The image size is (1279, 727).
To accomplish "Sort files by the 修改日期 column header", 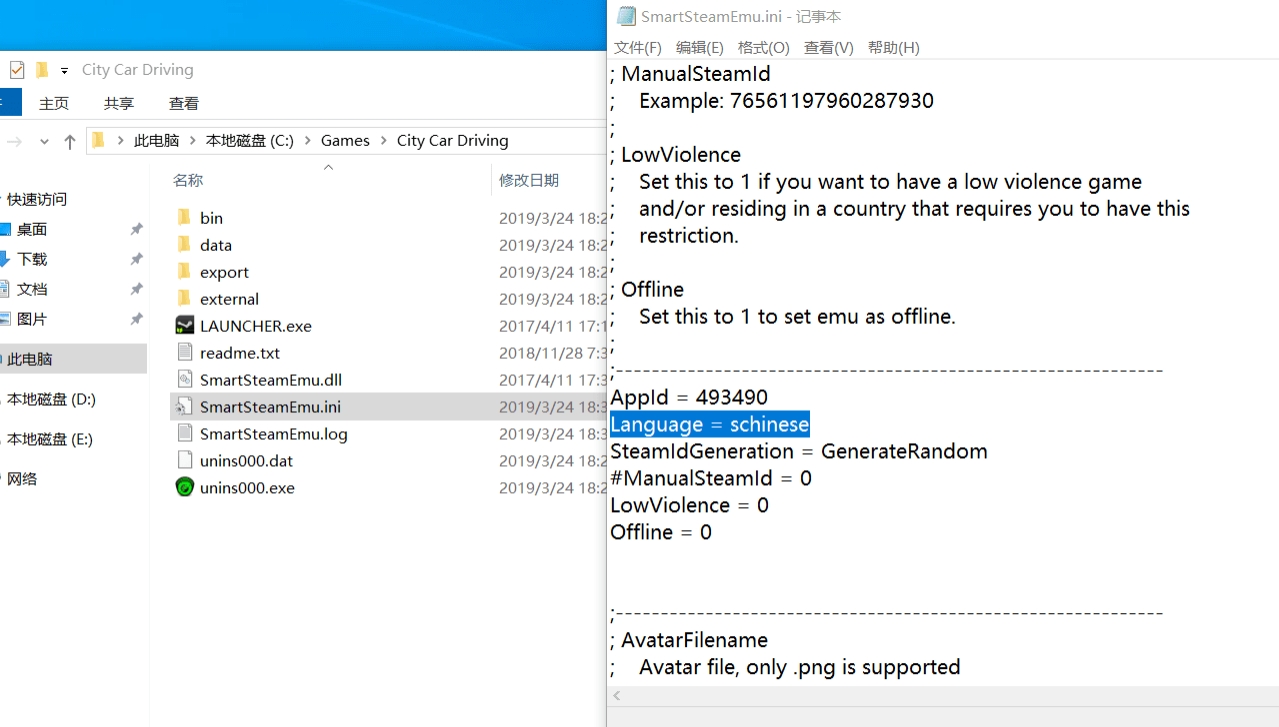I will 529,180.
